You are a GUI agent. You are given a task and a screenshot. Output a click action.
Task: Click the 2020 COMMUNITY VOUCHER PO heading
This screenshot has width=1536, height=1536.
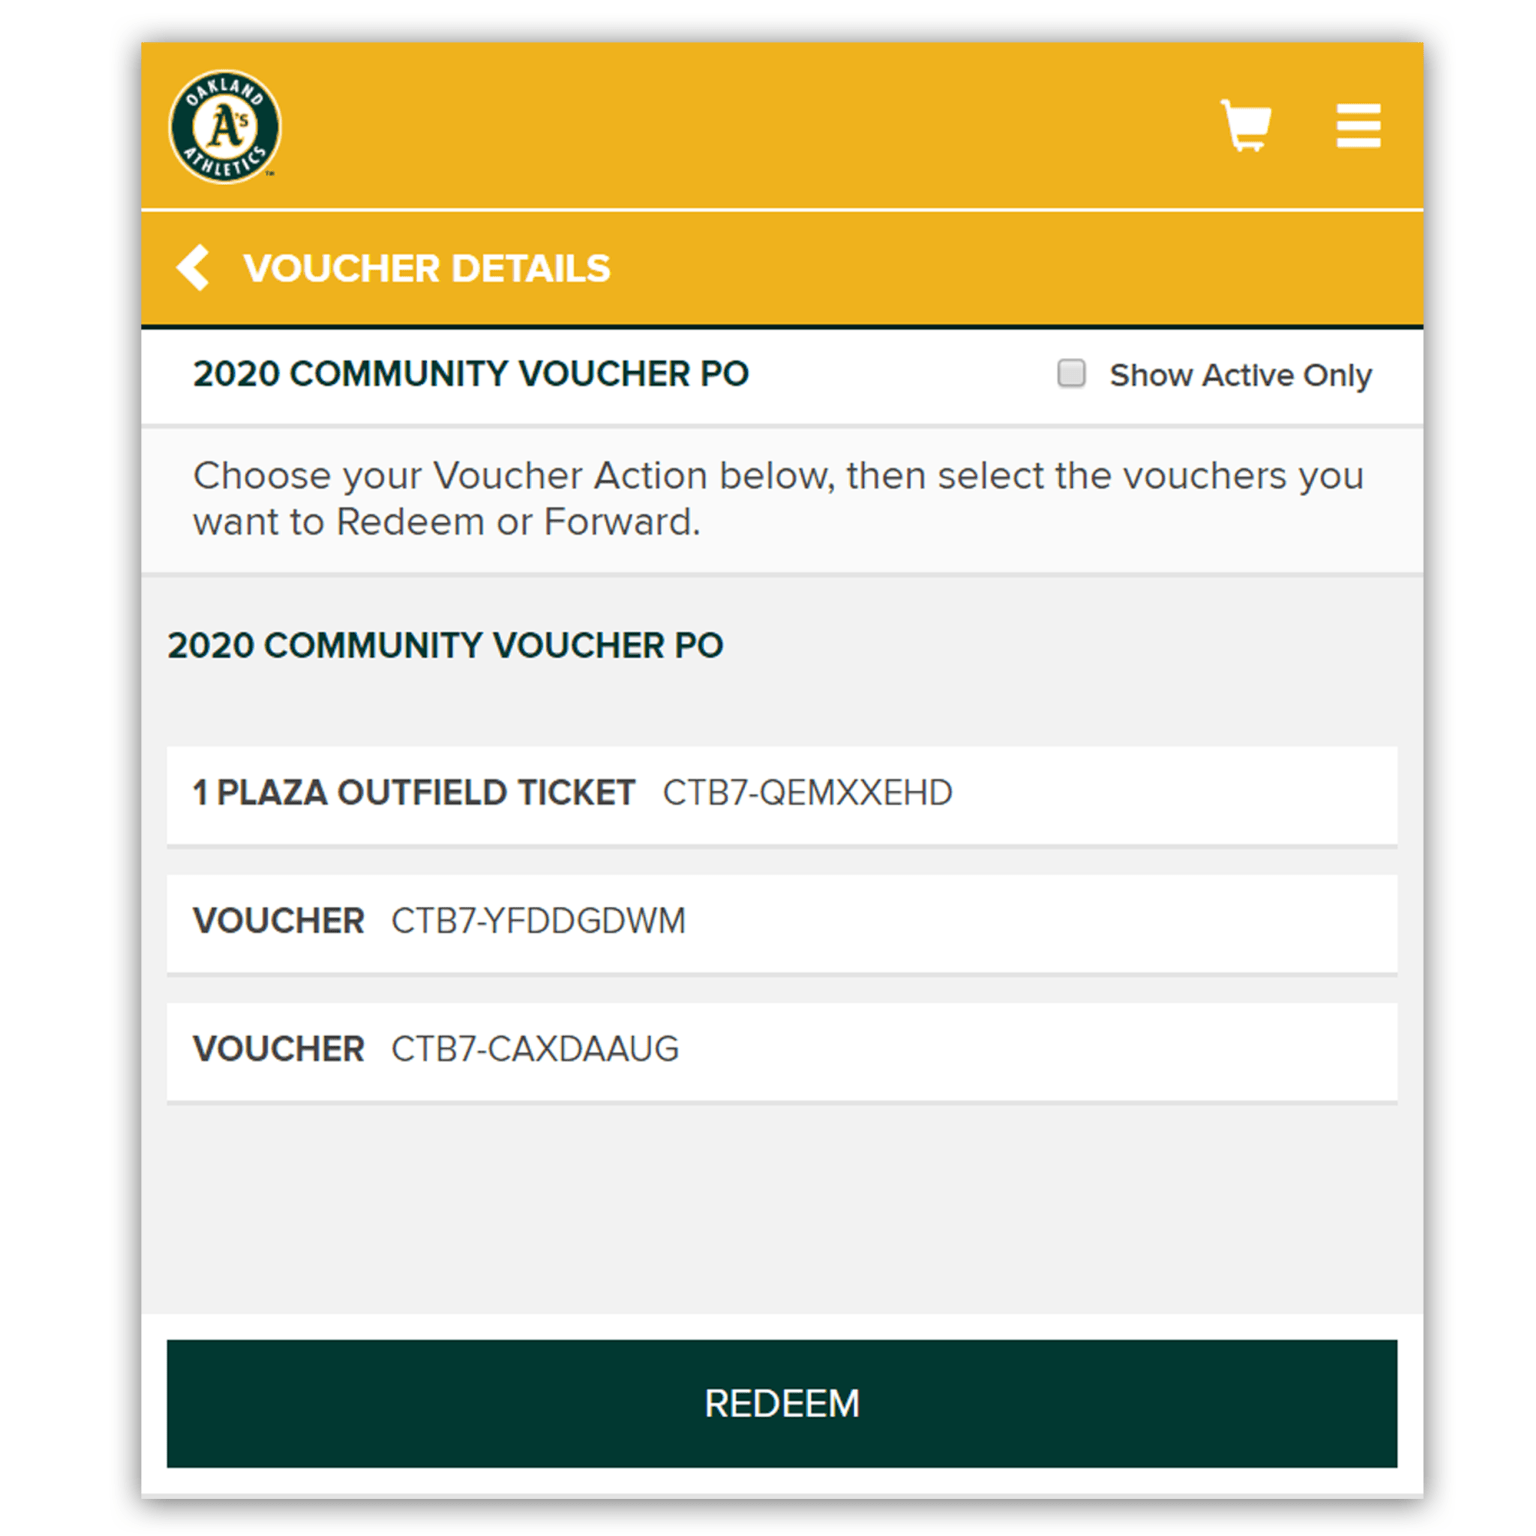pyautogui.click(x=470, y=374)
